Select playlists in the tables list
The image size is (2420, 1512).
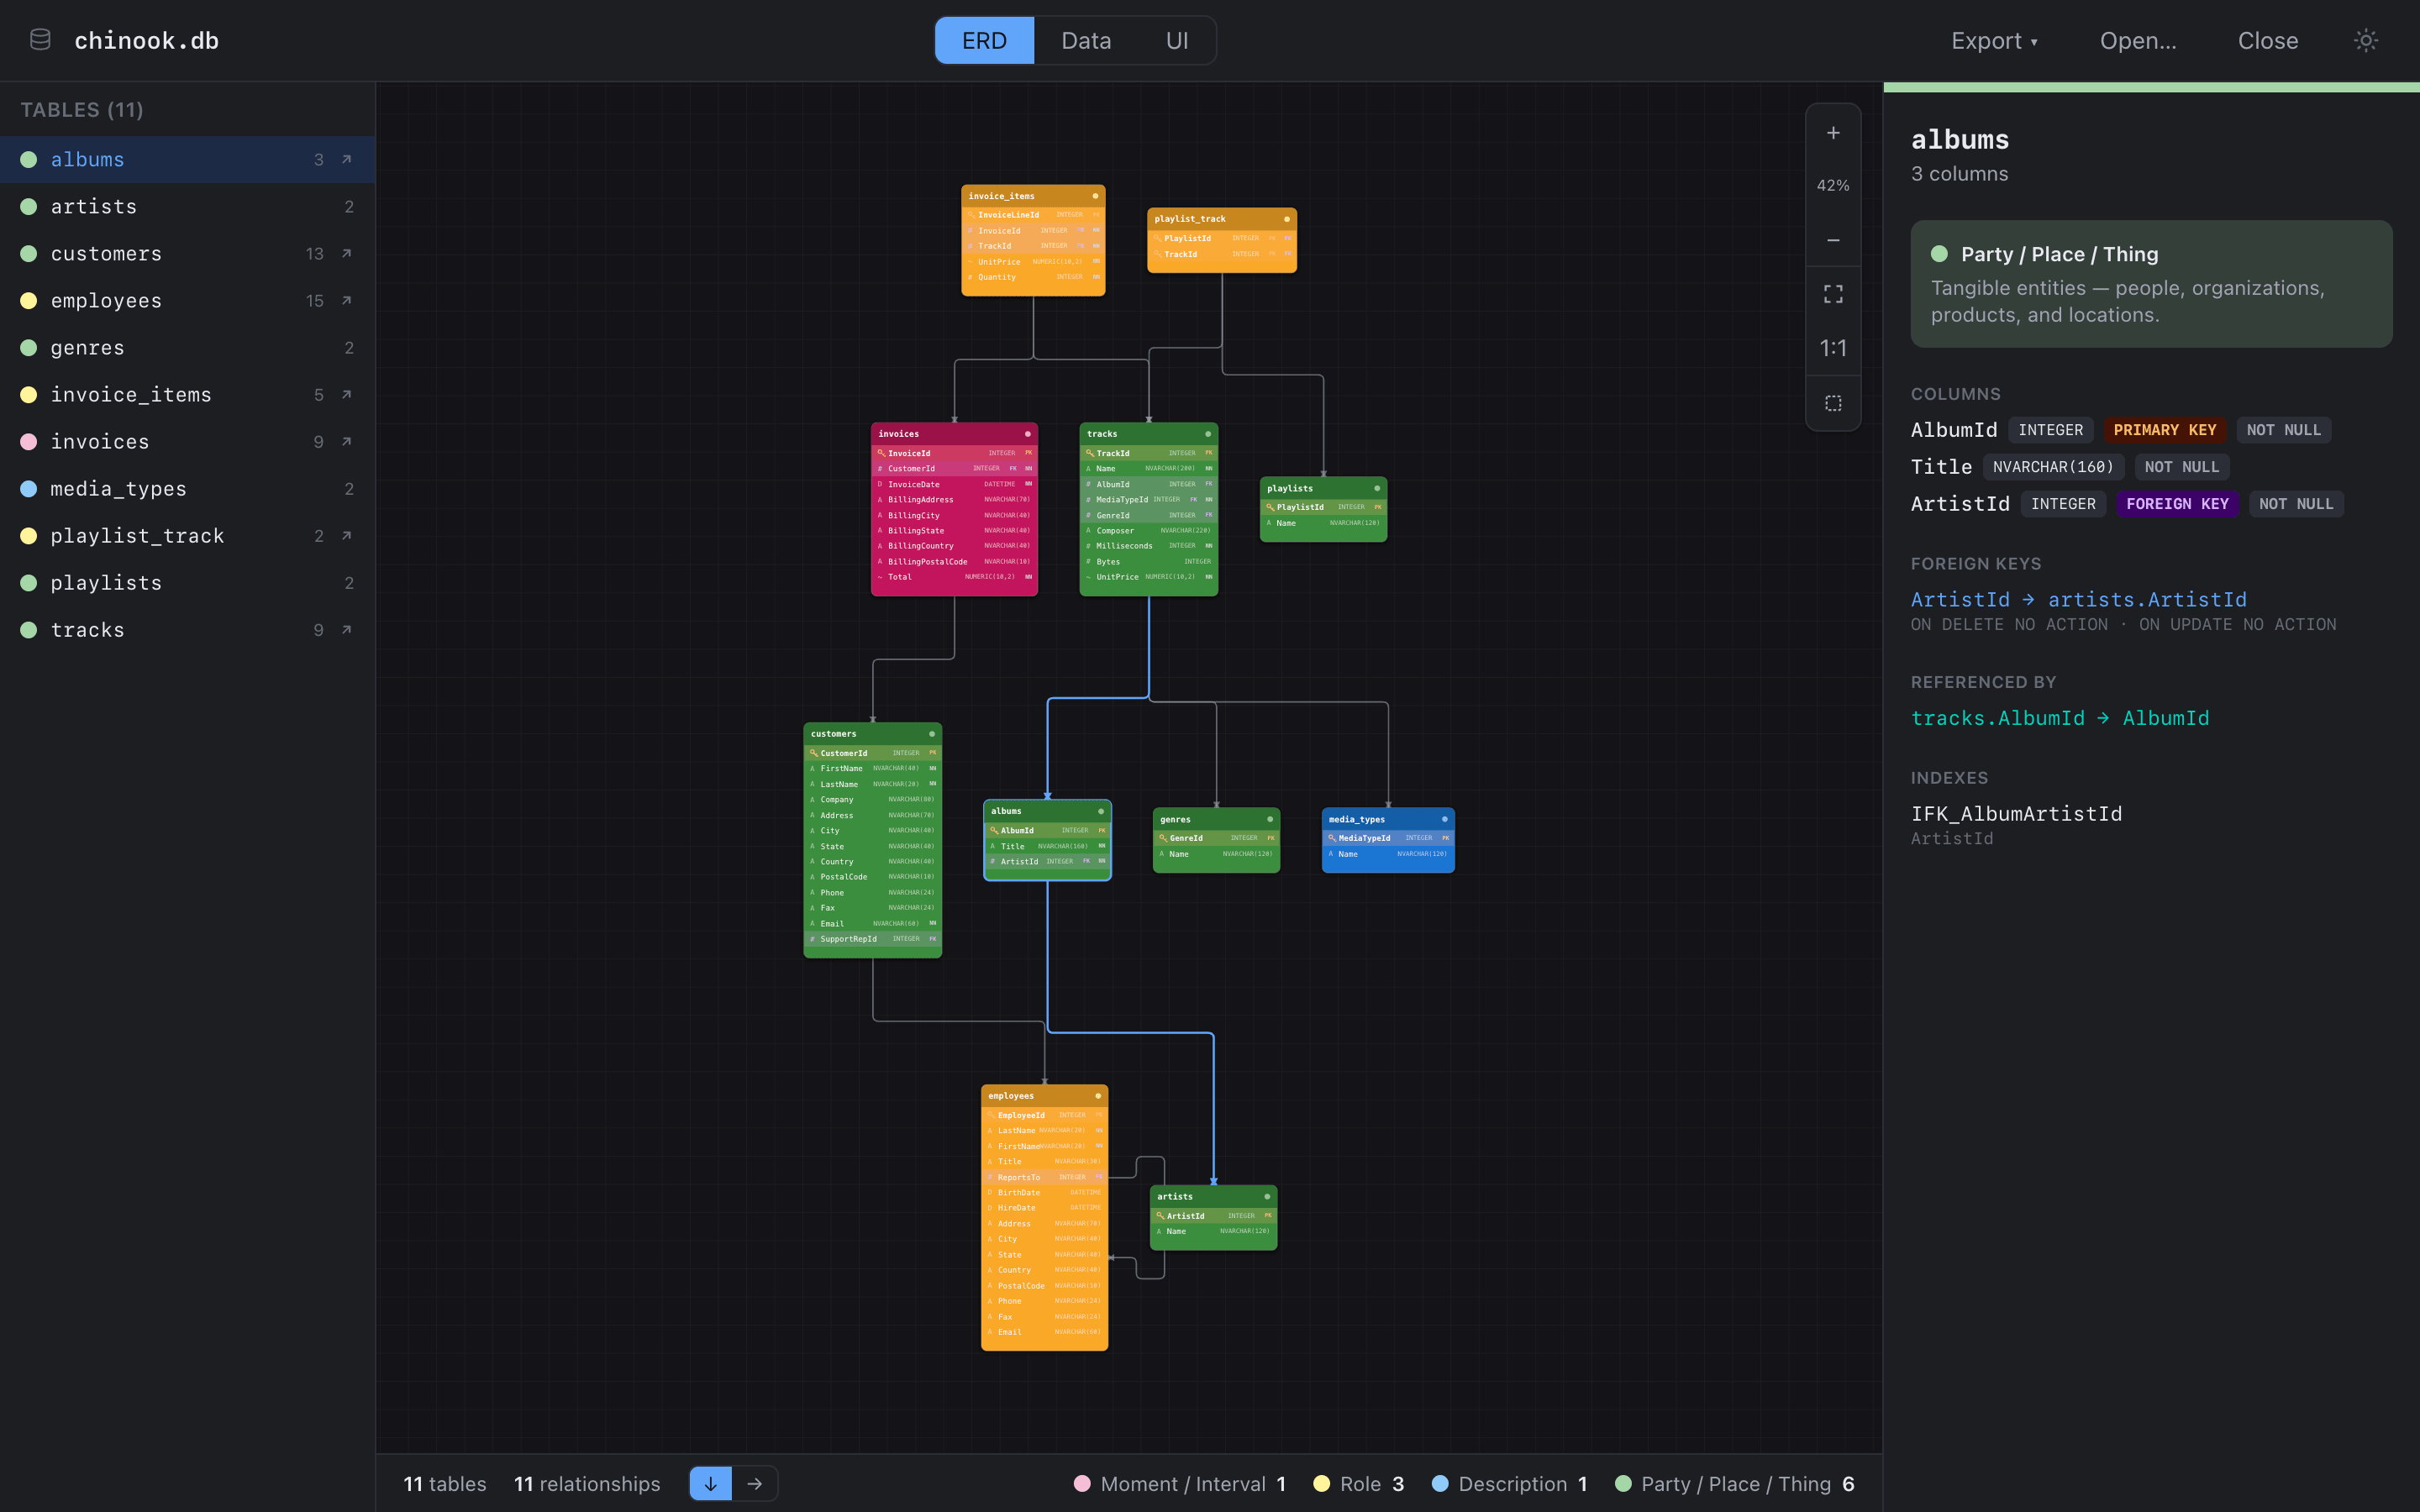point(187,582)
